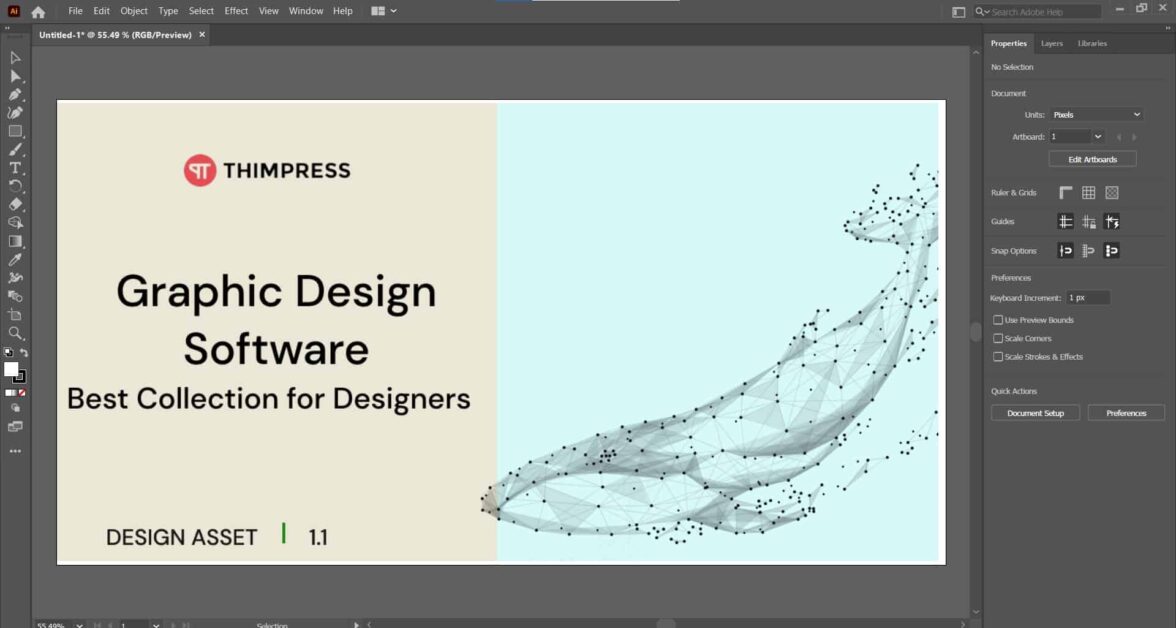This screenshot has width=1176, height=628.
Task: Select the Rectangle tool
Action: (x=15, y=131)
